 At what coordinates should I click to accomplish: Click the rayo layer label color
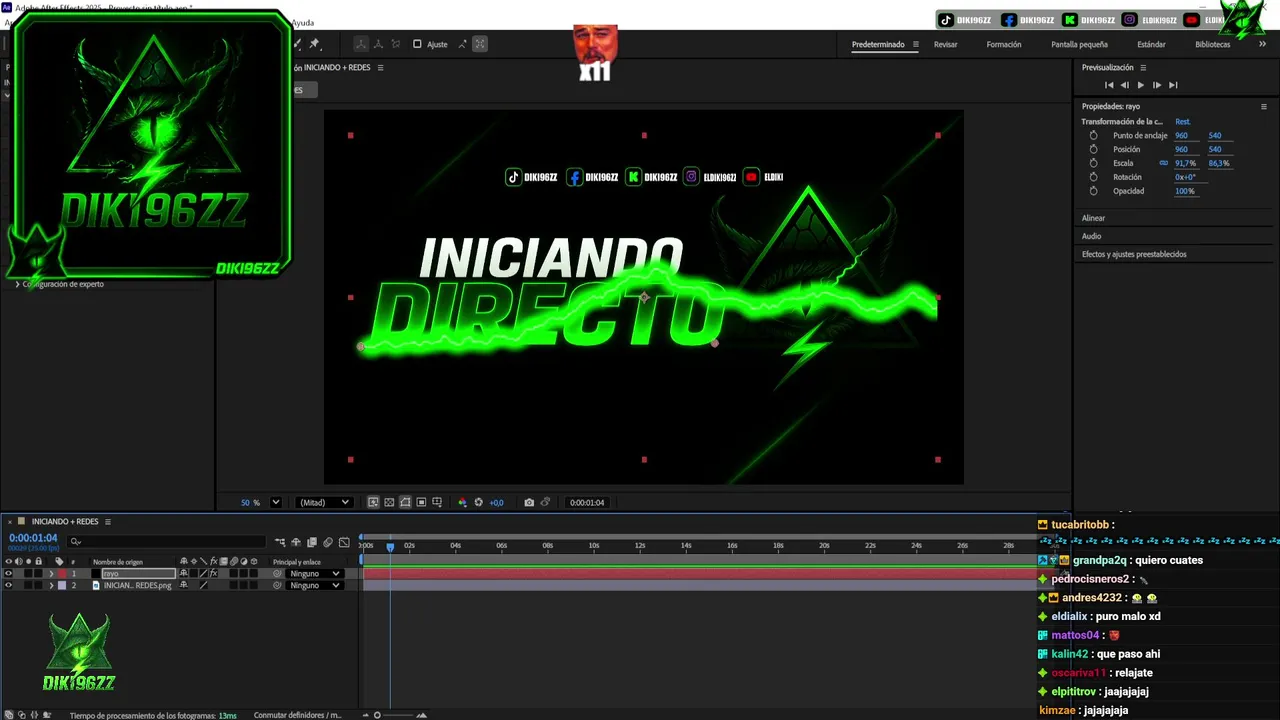click(x=61, y=573)
